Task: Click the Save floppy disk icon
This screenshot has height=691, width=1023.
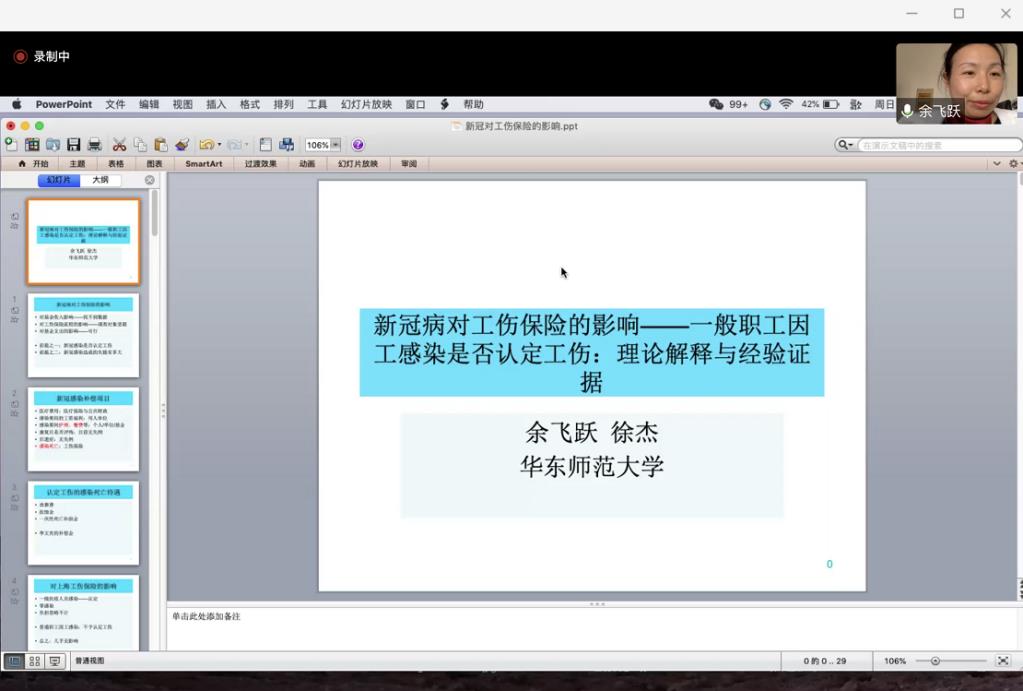Action: click(x=73, y=145)
